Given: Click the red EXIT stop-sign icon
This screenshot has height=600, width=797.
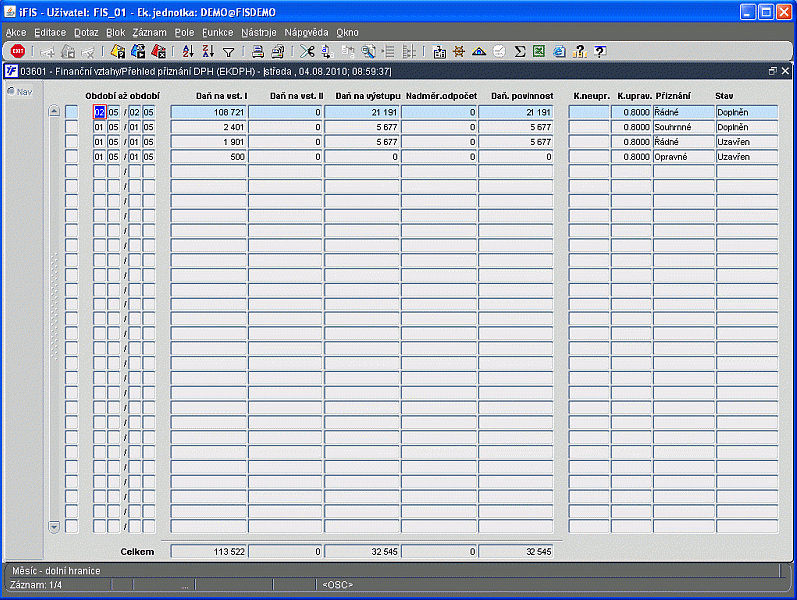Looking at the screenshot, I should coord(18,51).
